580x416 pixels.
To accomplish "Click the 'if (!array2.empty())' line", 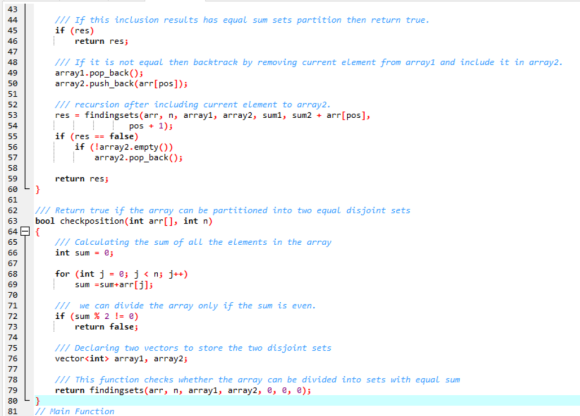I will pyautogui.click(x=124, y=147).
